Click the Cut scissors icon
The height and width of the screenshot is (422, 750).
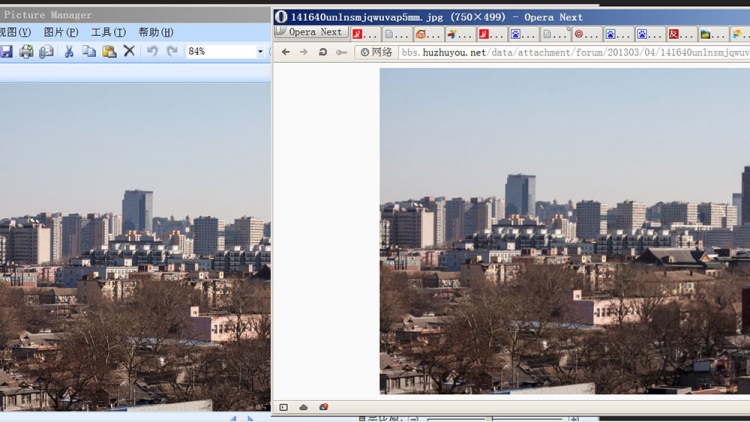coord(69,51)
